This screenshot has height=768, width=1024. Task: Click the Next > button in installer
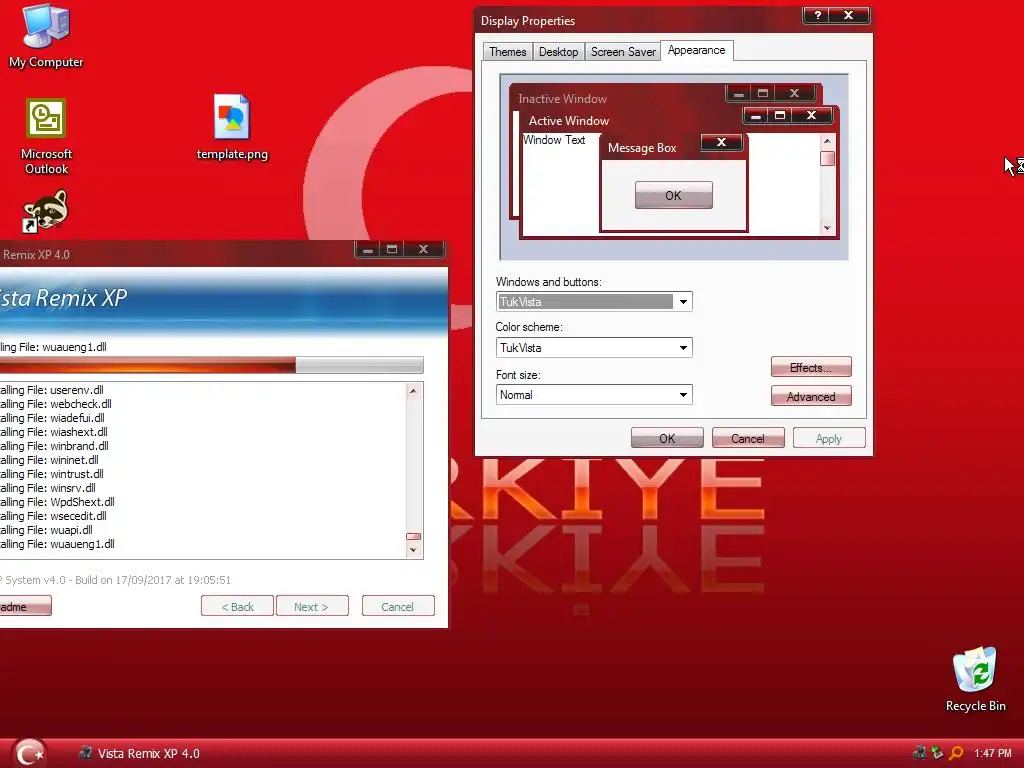coord(312,606)
